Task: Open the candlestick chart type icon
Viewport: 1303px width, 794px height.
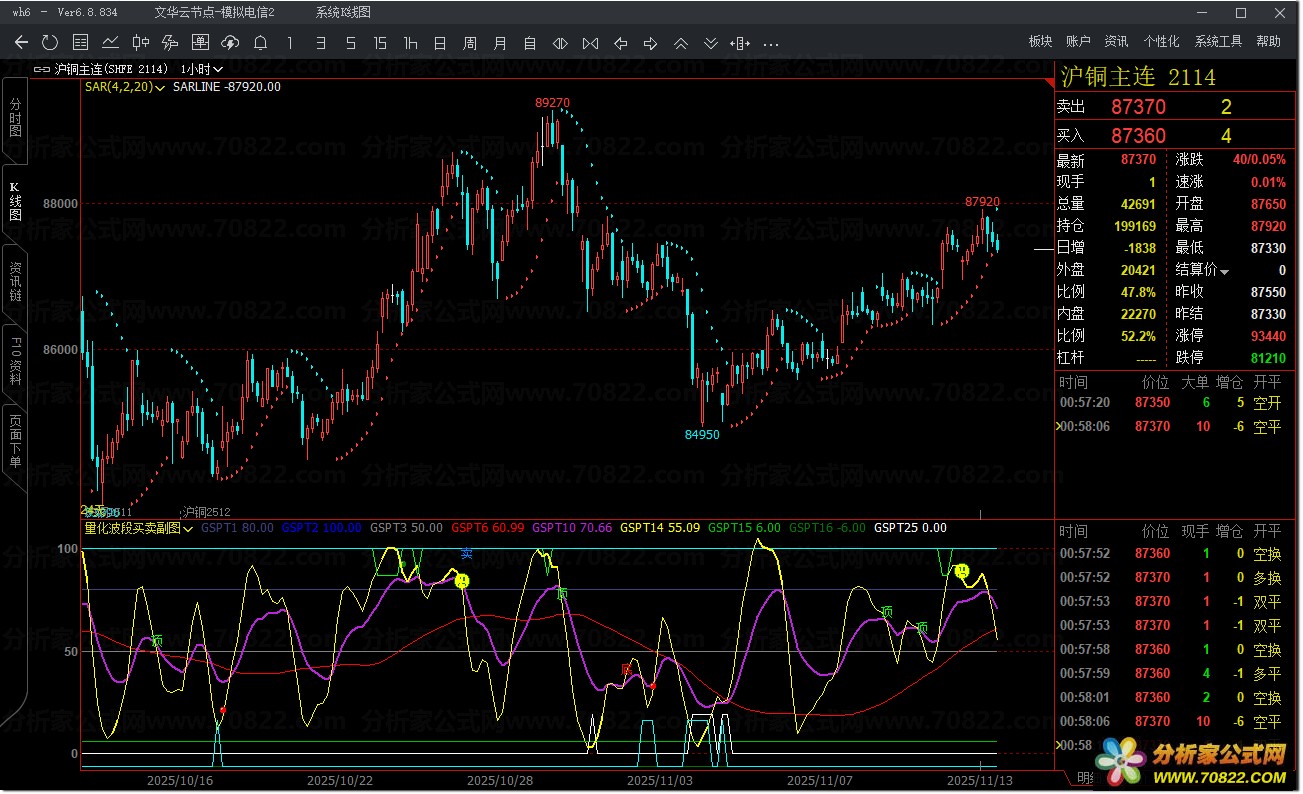Action: point(140,42)
